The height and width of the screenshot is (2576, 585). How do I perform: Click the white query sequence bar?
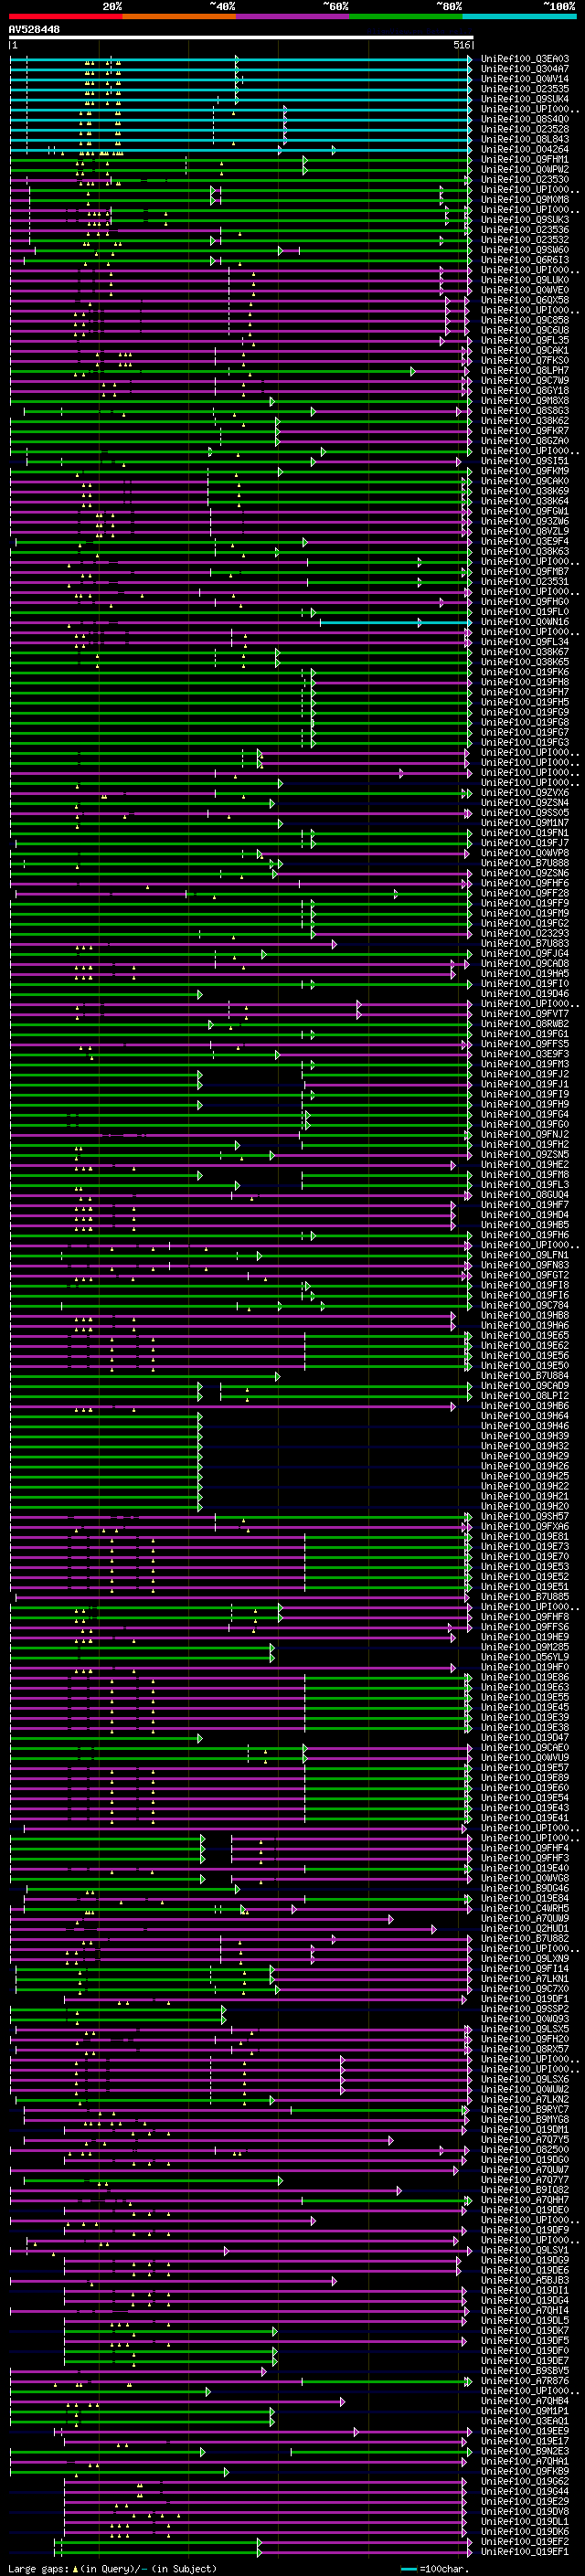241,38
